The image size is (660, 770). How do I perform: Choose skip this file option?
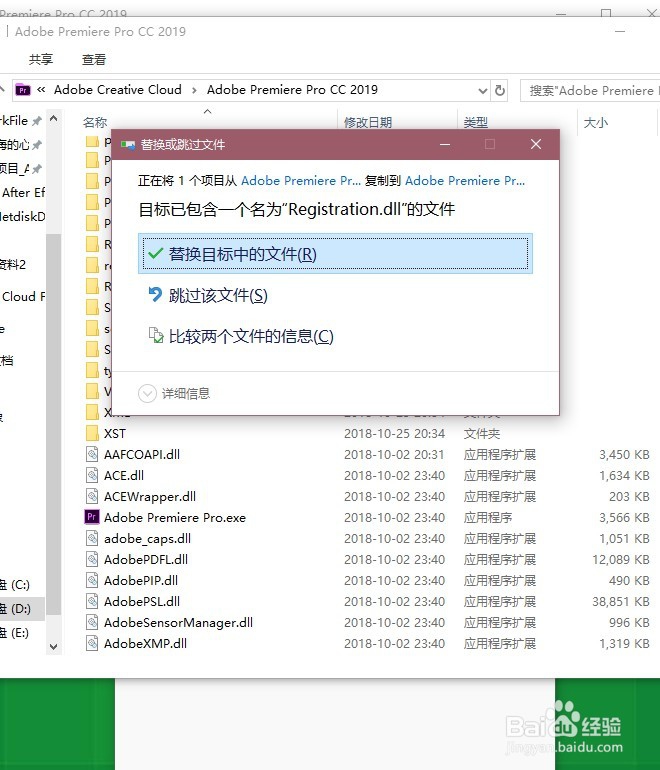point(208,295)
